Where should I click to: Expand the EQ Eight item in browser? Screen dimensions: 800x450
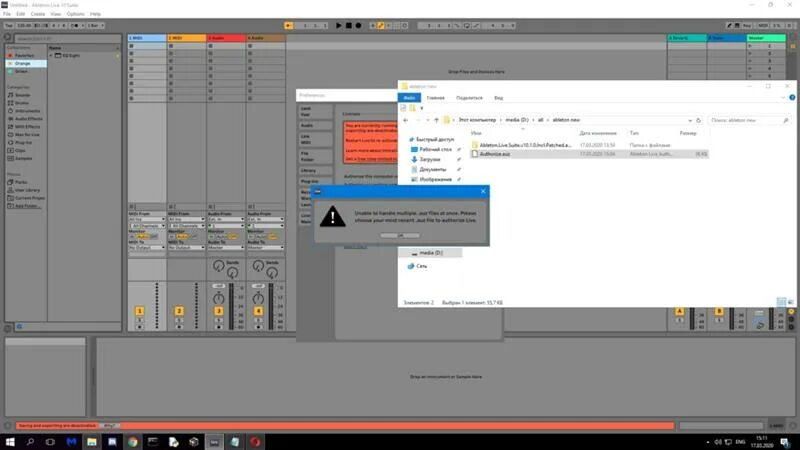coord(51,55)
